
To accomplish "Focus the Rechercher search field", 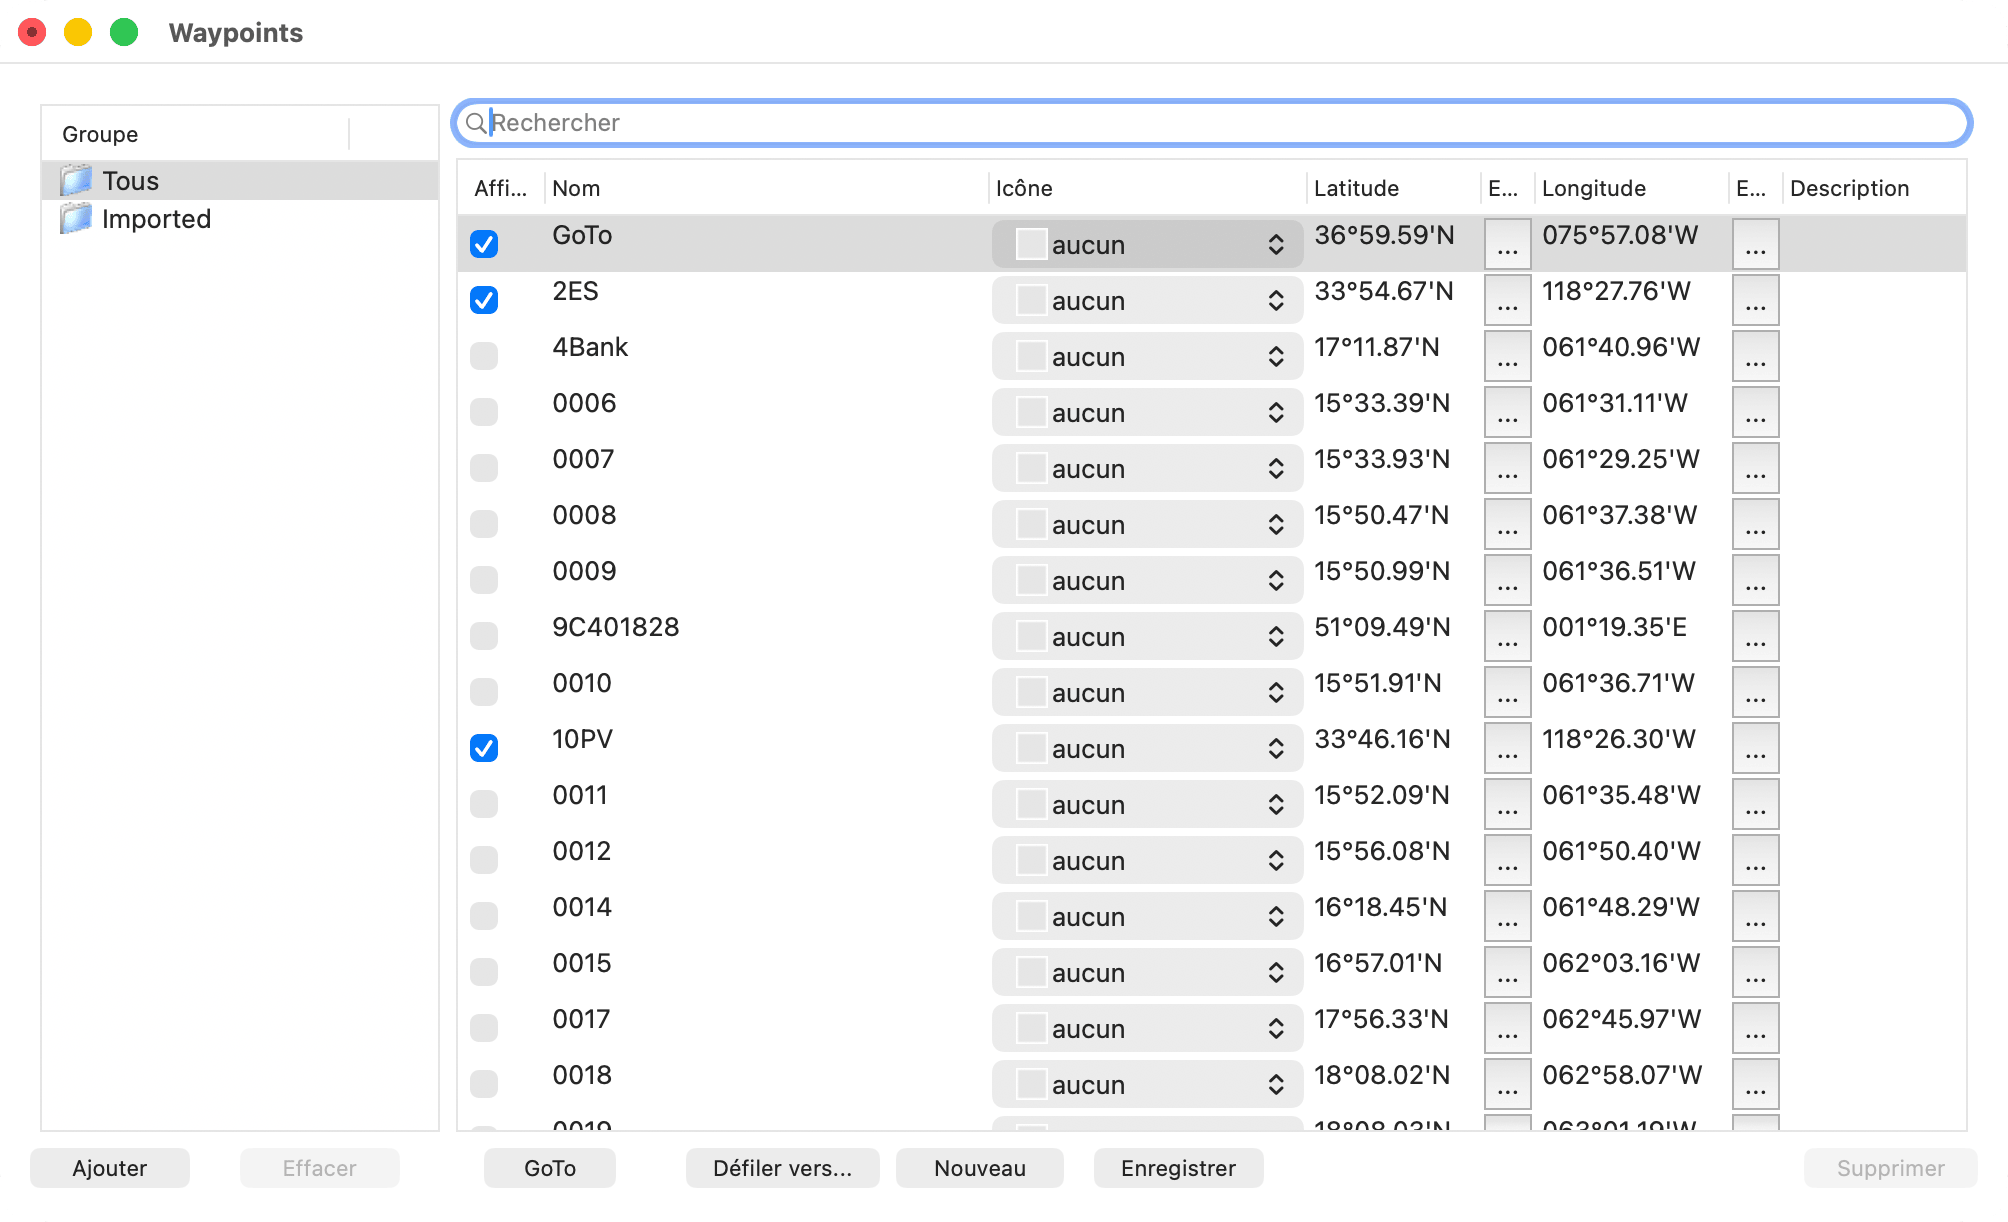I will (x=1212, y=123).
